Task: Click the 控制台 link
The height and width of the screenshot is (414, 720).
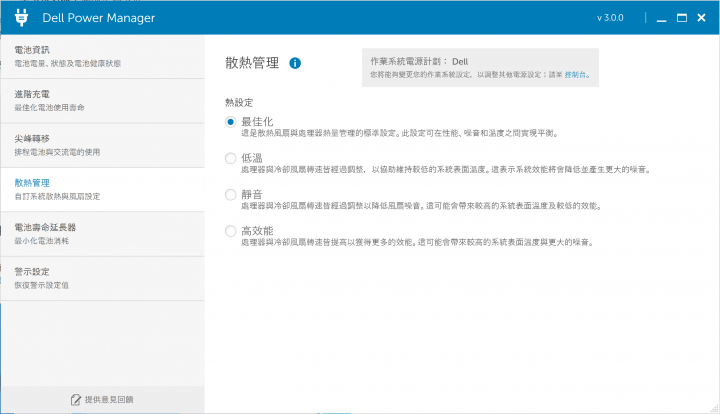Action: coord(577,74)
